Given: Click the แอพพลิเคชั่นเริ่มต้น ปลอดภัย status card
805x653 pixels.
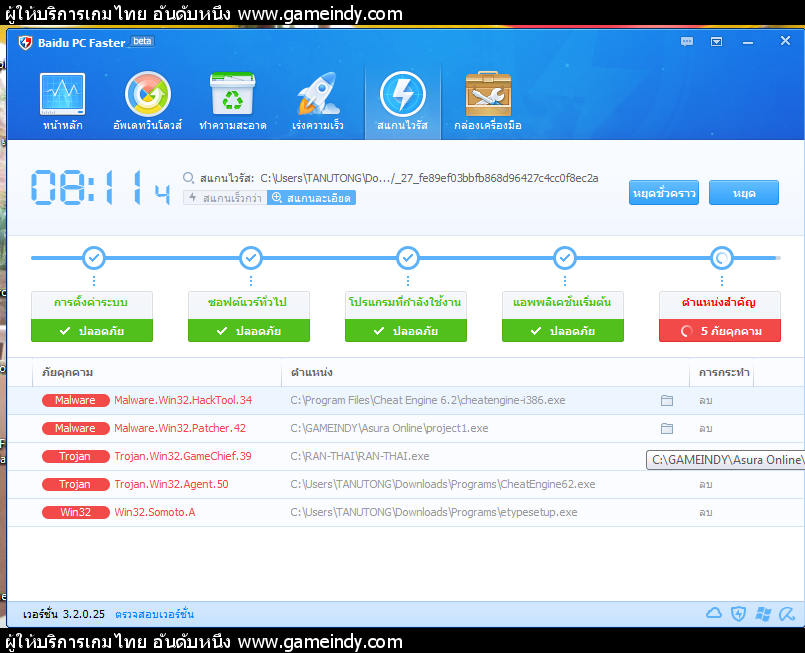Looking at the screenshot, I should [x=563, y=317].
